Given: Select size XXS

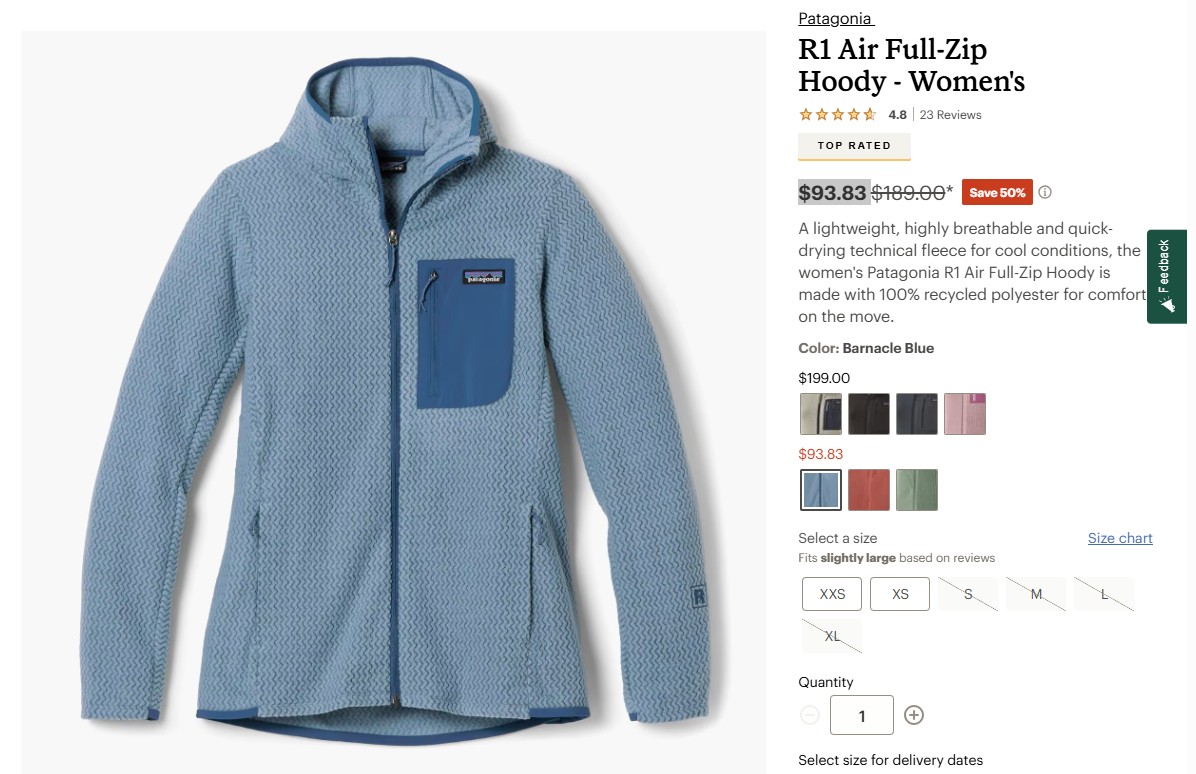Looking at the screenshot, I should (x=832, y=594).
